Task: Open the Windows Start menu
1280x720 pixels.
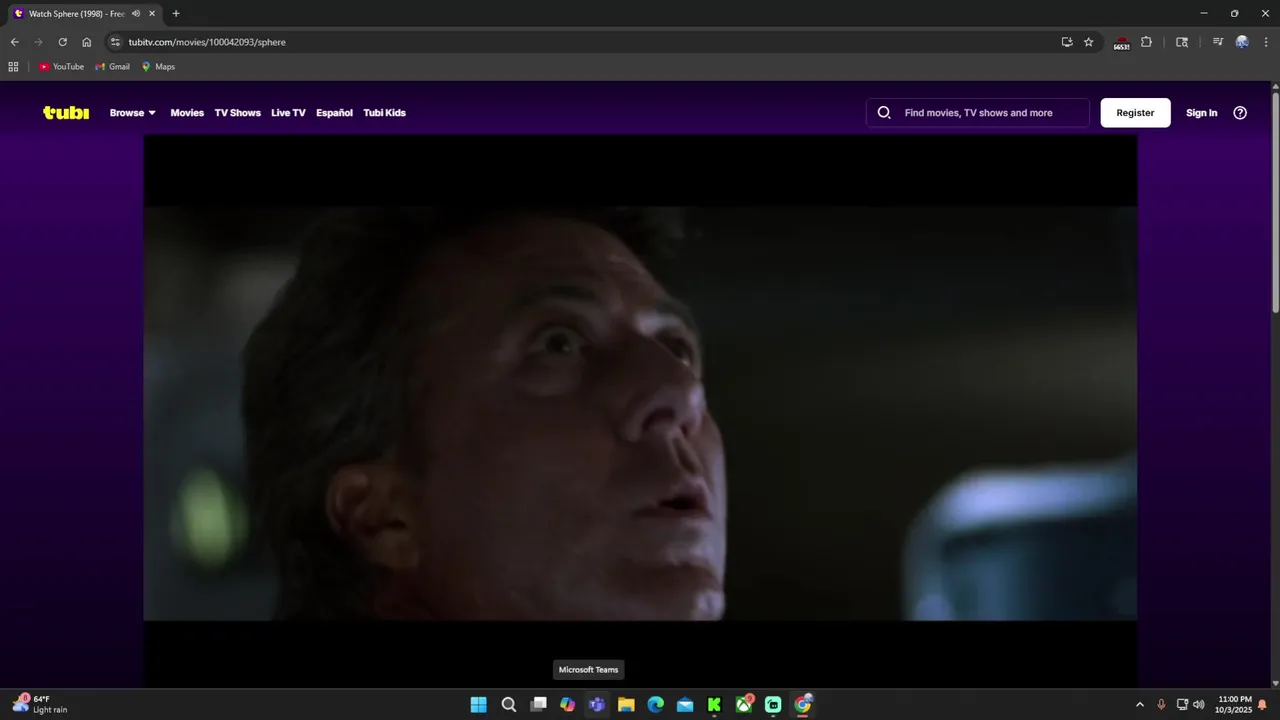Action: 479,705
